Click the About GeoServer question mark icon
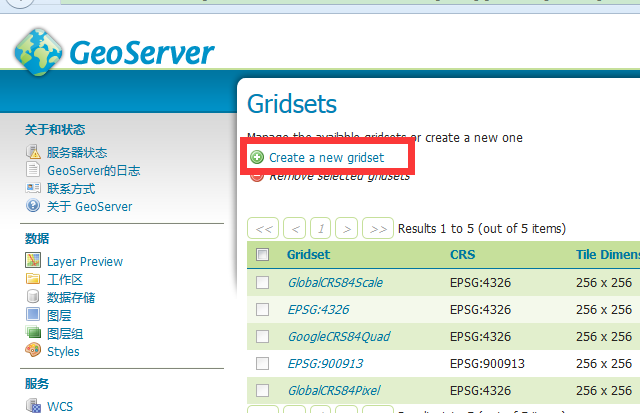Image resolution: width=640 pixels, height=413 pixels. tap(33, 205)
